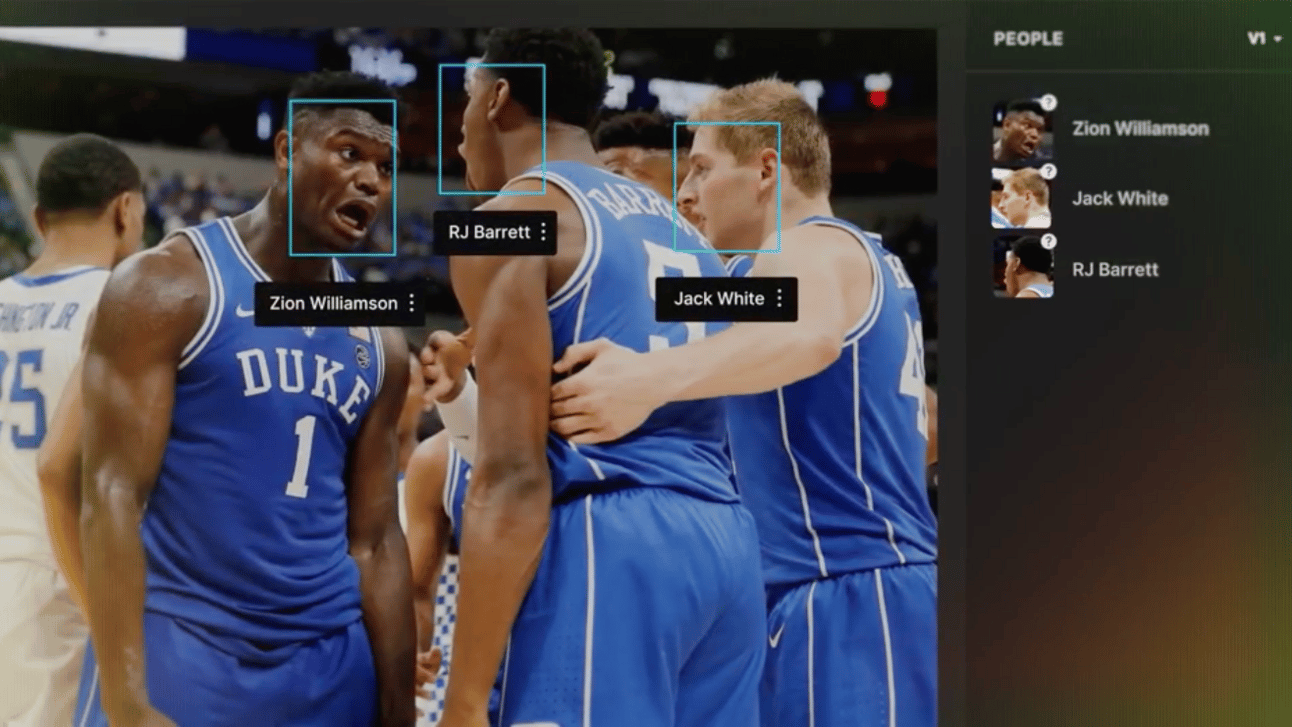Click the RJ Barrett name in People list
The image size is (1292, 727).
(1115, 269)
